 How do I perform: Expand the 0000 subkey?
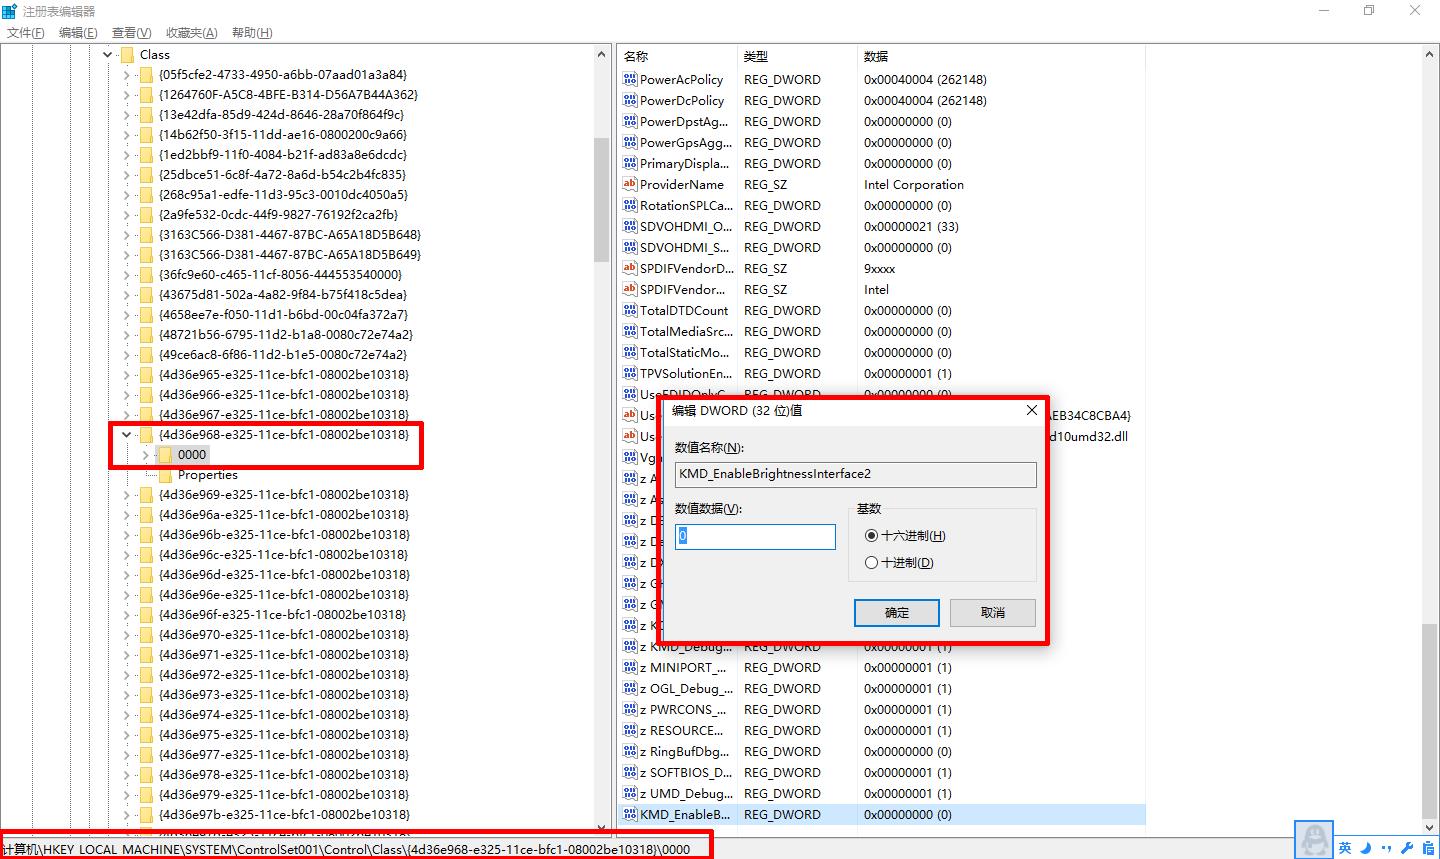[x=146, y=455]
